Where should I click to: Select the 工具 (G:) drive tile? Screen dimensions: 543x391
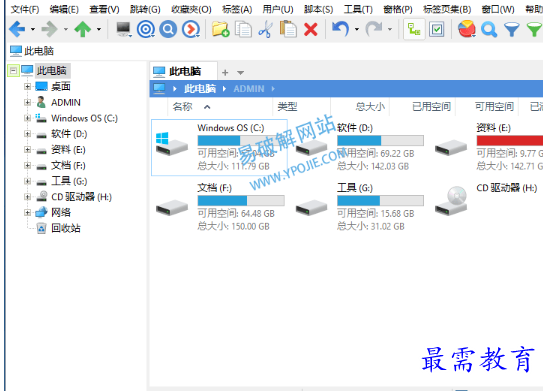(x=360, y=207)
